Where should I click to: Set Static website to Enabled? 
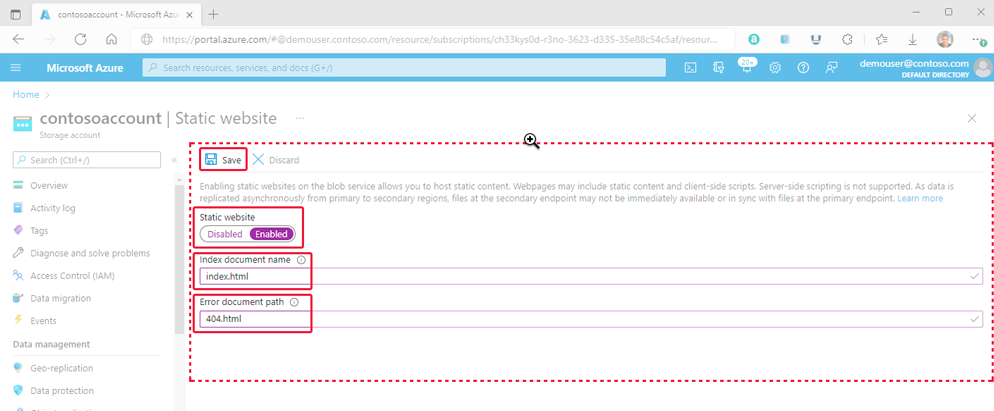coord(271,234)
